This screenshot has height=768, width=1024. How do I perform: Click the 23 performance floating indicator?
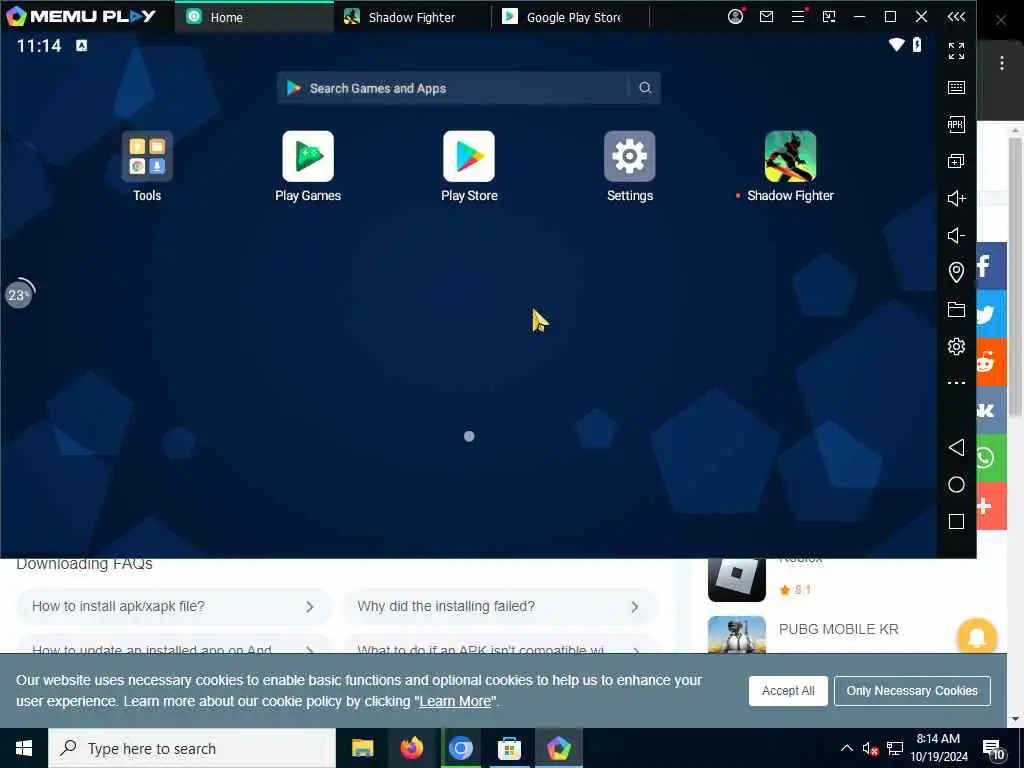point(19,295)
